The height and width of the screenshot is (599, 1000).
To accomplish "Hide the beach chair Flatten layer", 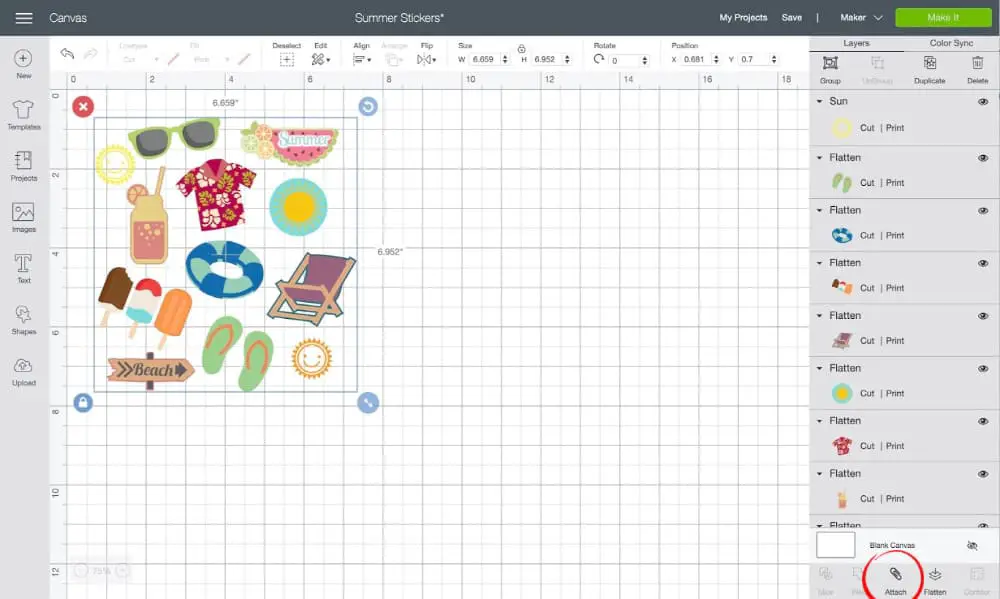I will [x=983, y=316].
